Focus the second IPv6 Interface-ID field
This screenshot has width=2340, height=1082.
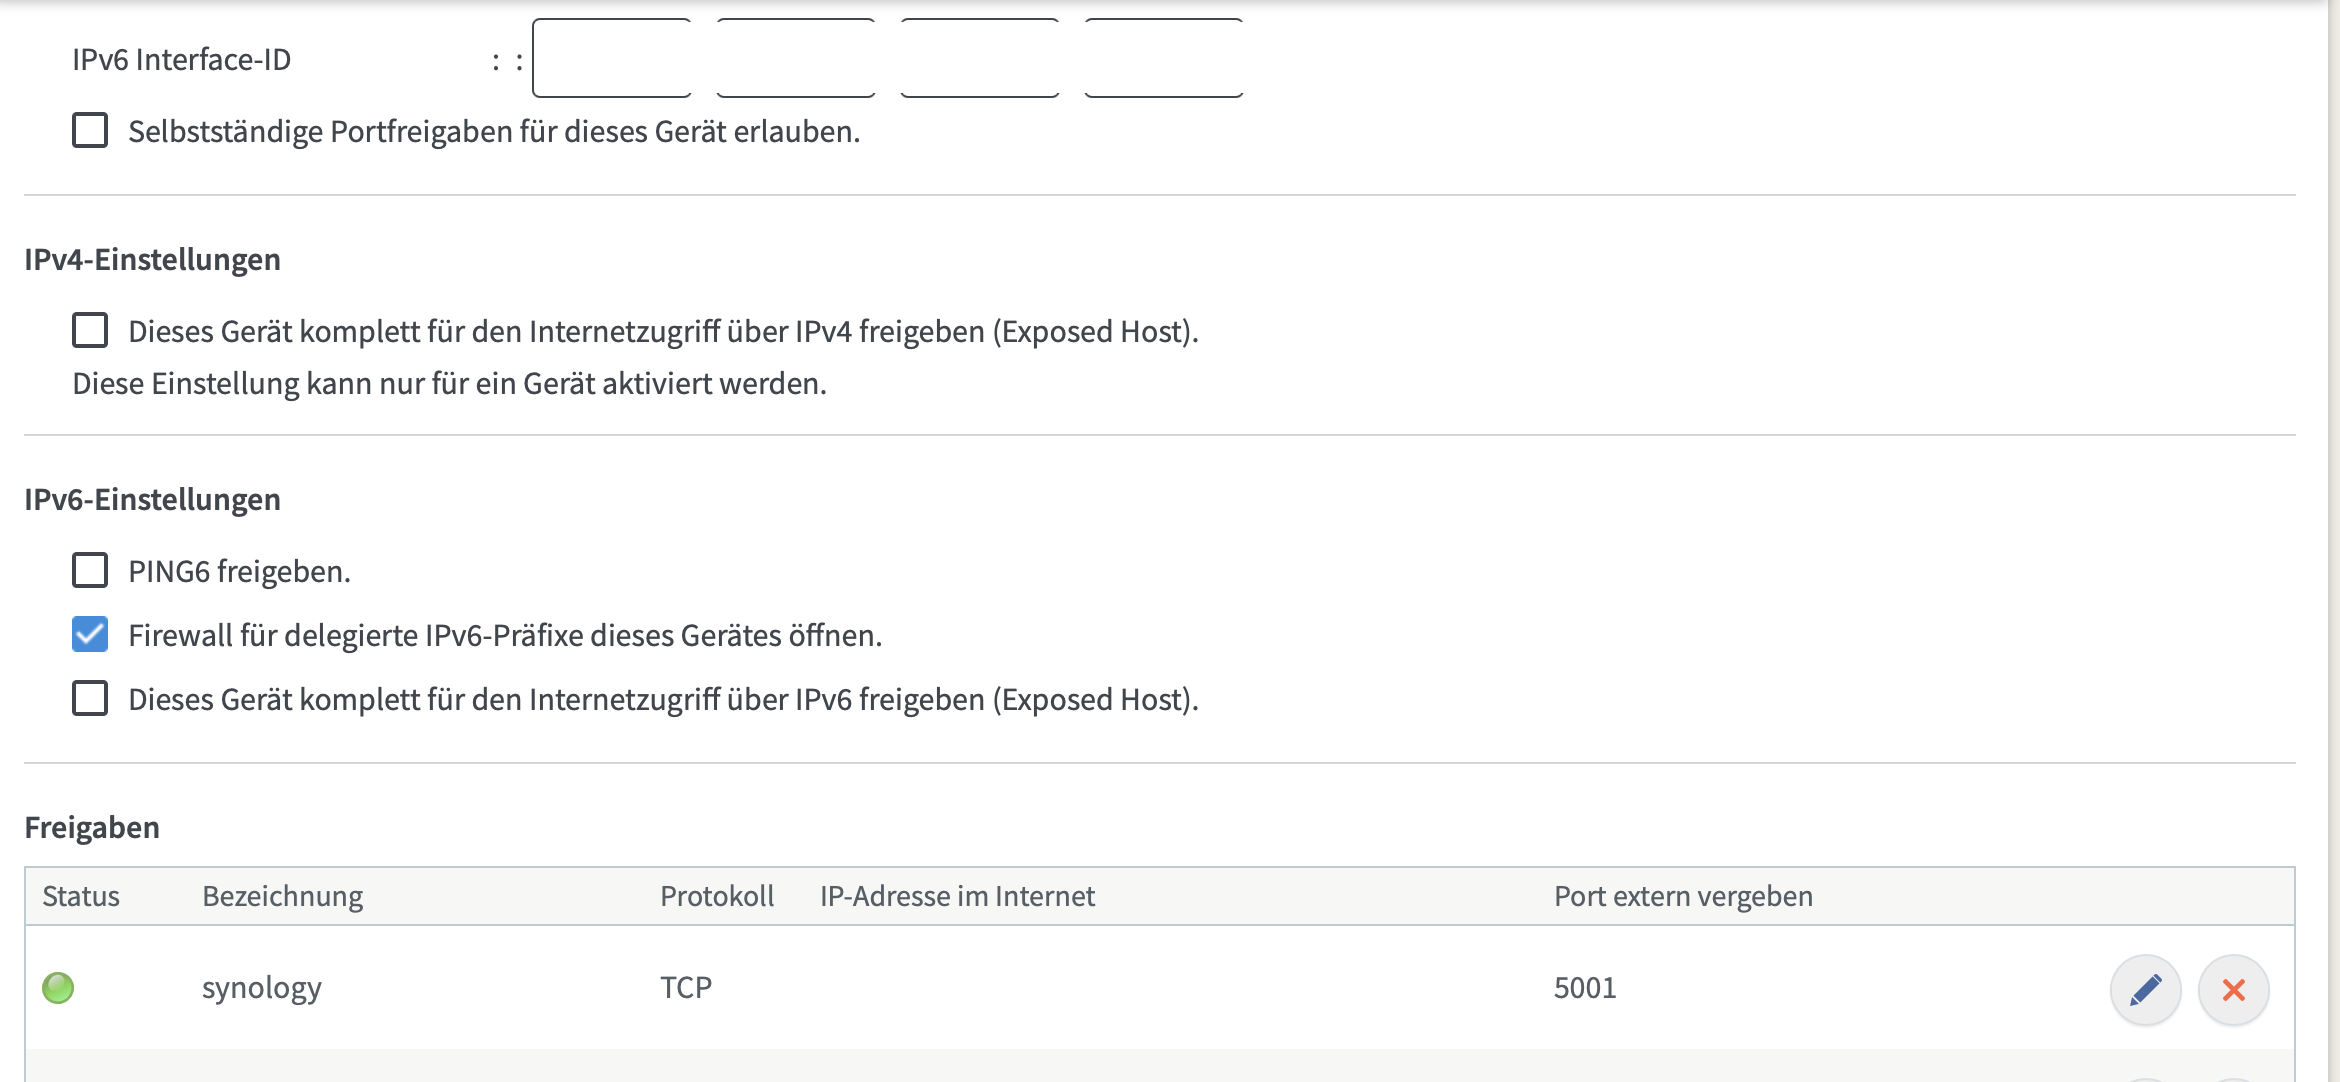click(796, 58)
